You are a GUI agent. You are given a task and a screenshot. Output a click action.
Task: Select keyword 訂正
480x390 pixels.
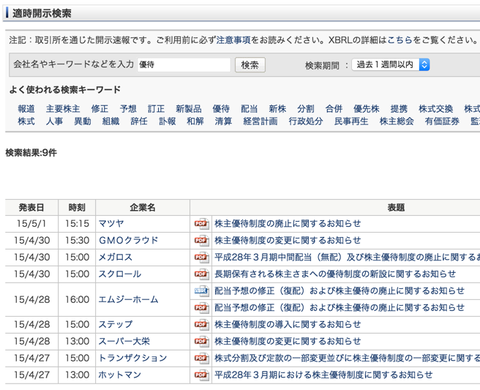156,109
